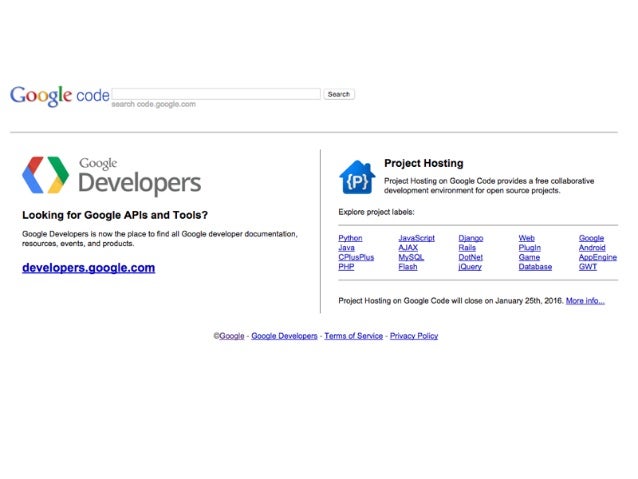The width and height of the screenshot is (638, 479).
Task: Open the Web project label
Action: [x=527, y=238]
